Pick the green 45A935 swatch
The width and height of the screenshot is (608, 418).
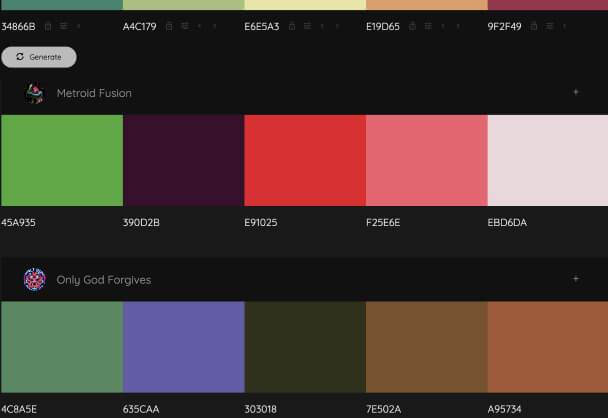point(61,160)
